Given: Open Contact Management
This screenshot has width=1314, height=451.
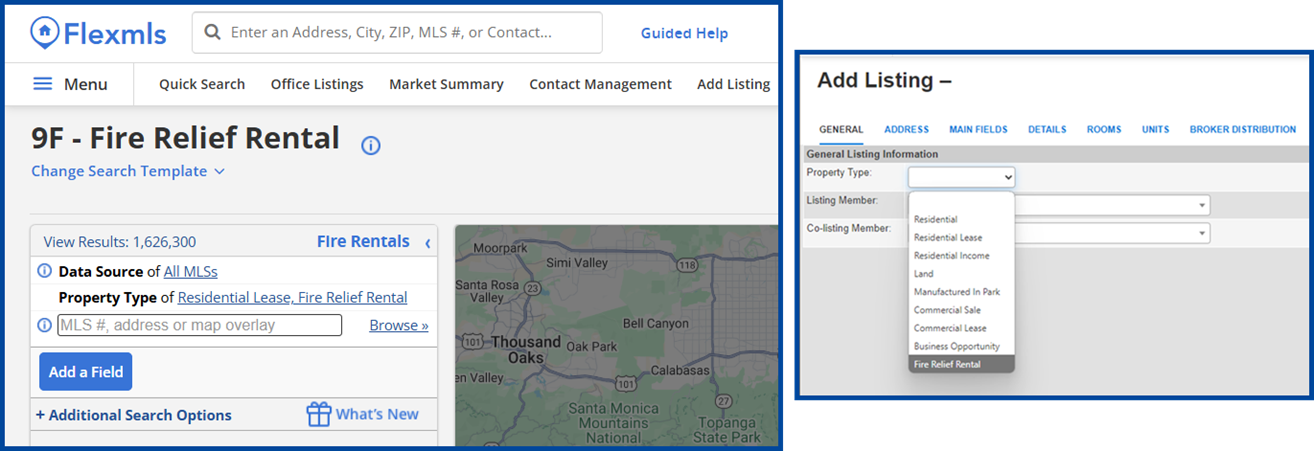Looking at the screenshot, I should point(600,84).
